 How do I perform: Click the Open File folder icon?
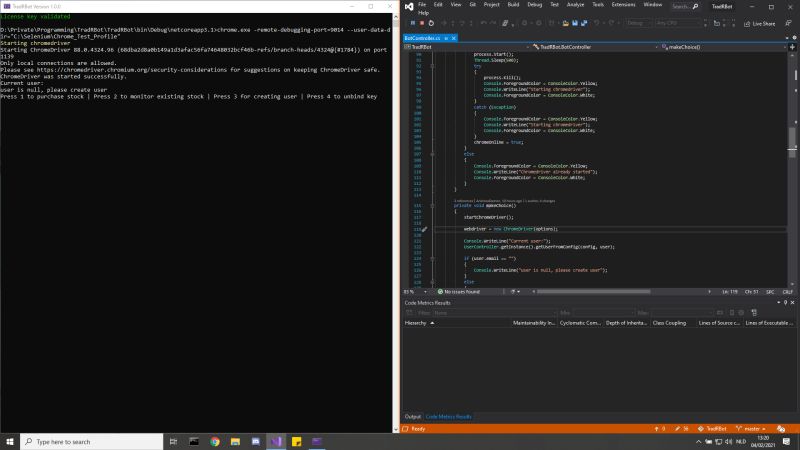(565, 23)
